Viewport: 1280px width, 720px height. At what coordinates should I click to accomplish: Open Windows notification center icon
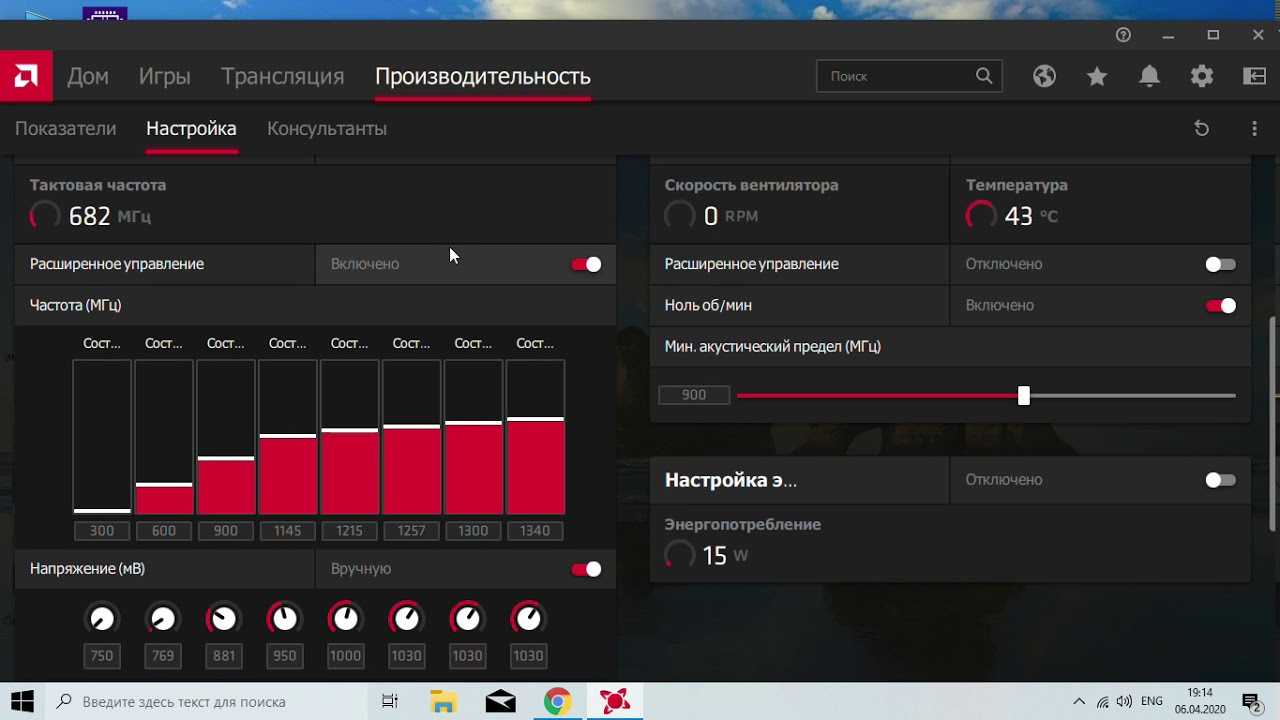(x=1251, y=701)
